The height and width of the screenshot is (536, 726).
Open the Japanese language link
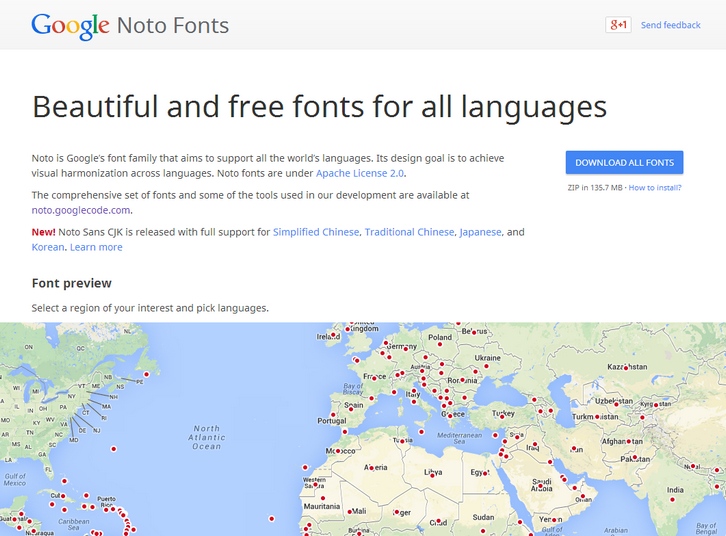(480, 232)
